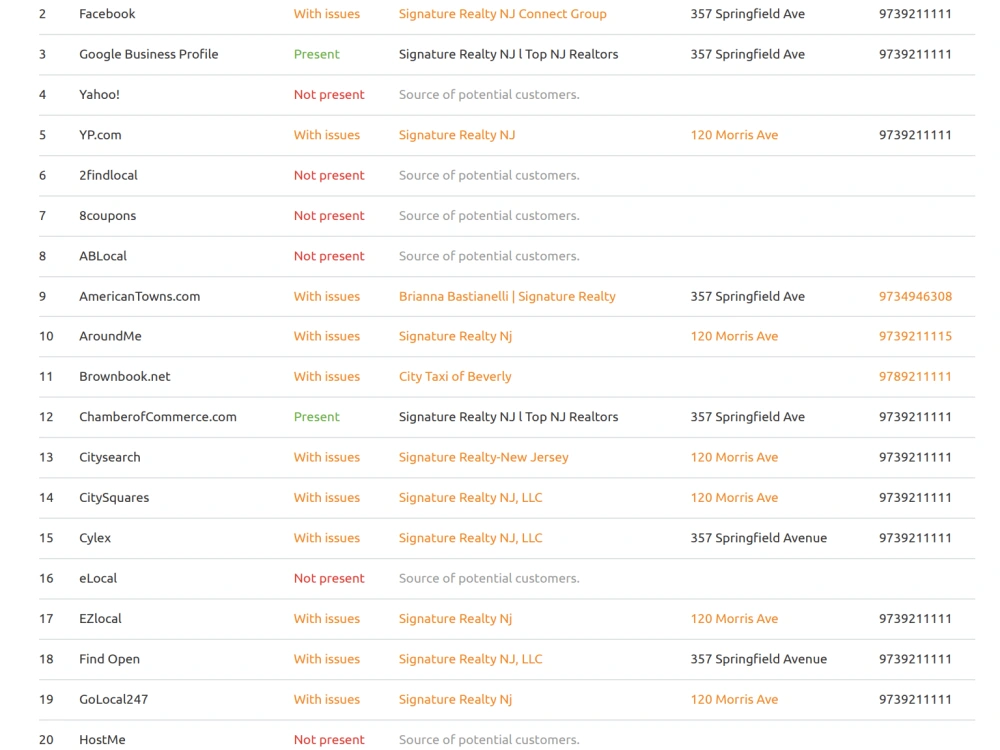Image resolution: width=1000 pixels, height=750 pixels.
Task: Click 357 Springfield Ave in AmericanTowns.com row
Action: (747, 296)
